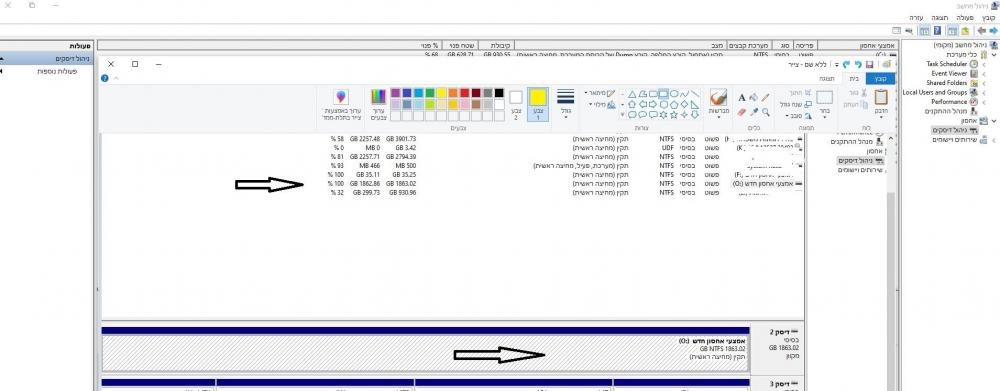Click the blue help icon in toolbar
This screenshot has width=1000, height=391.
[105, 78]
